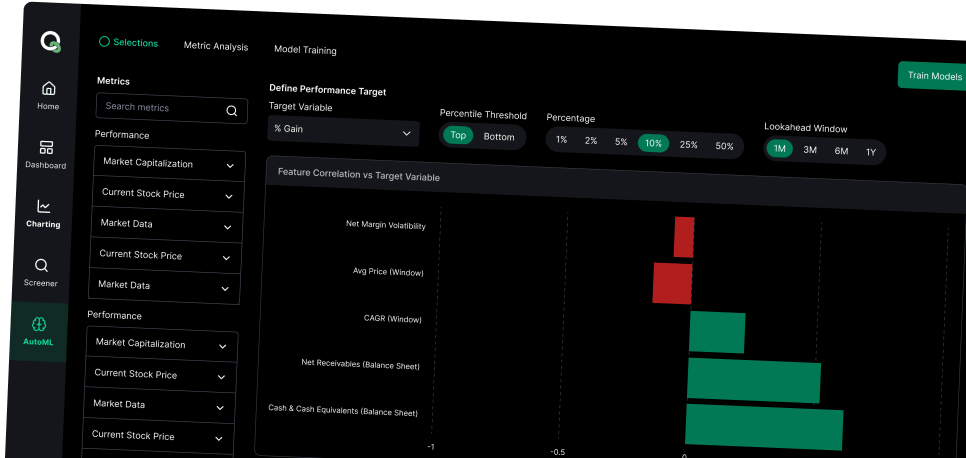Screen dimensions: 966x458
Task: Set lookahead window to 3M
Action: point(810,150)
